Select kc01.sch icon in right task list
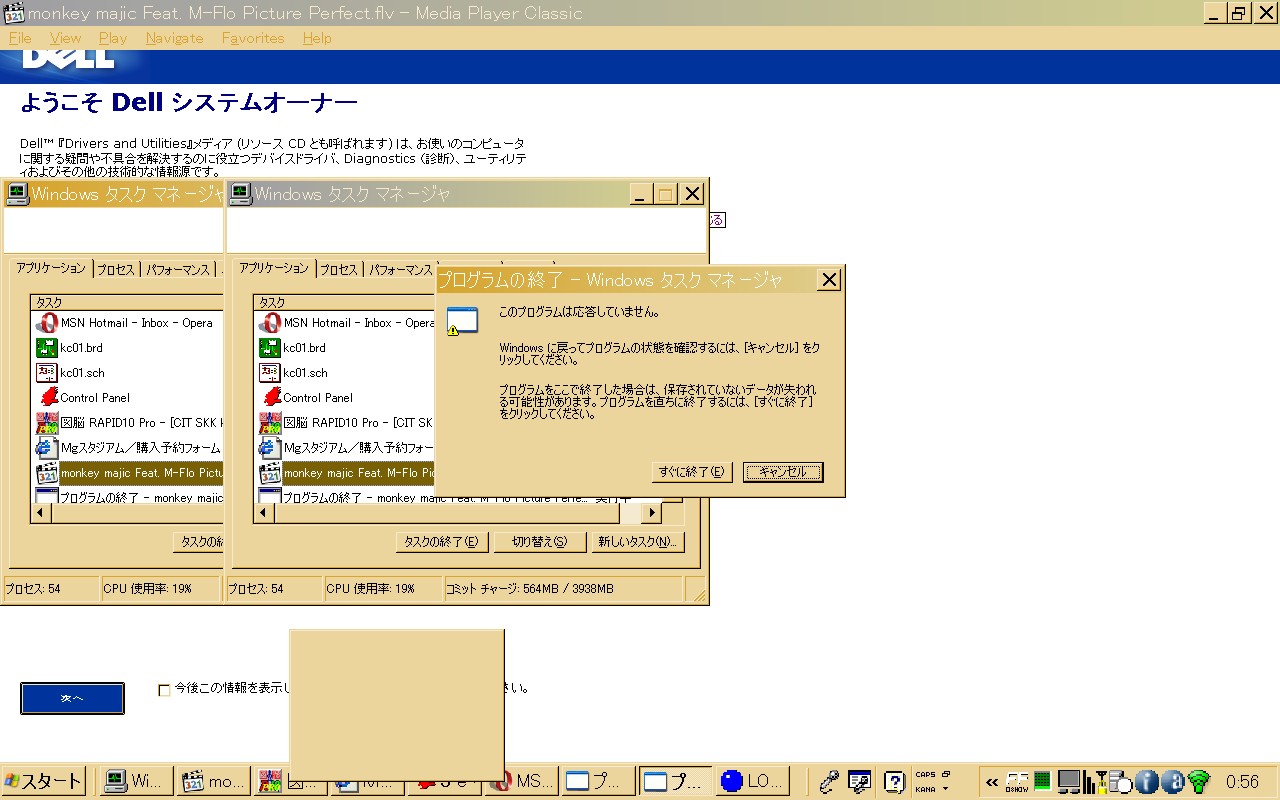Viewport: 1280px width, 800px height. click(269, 373)
